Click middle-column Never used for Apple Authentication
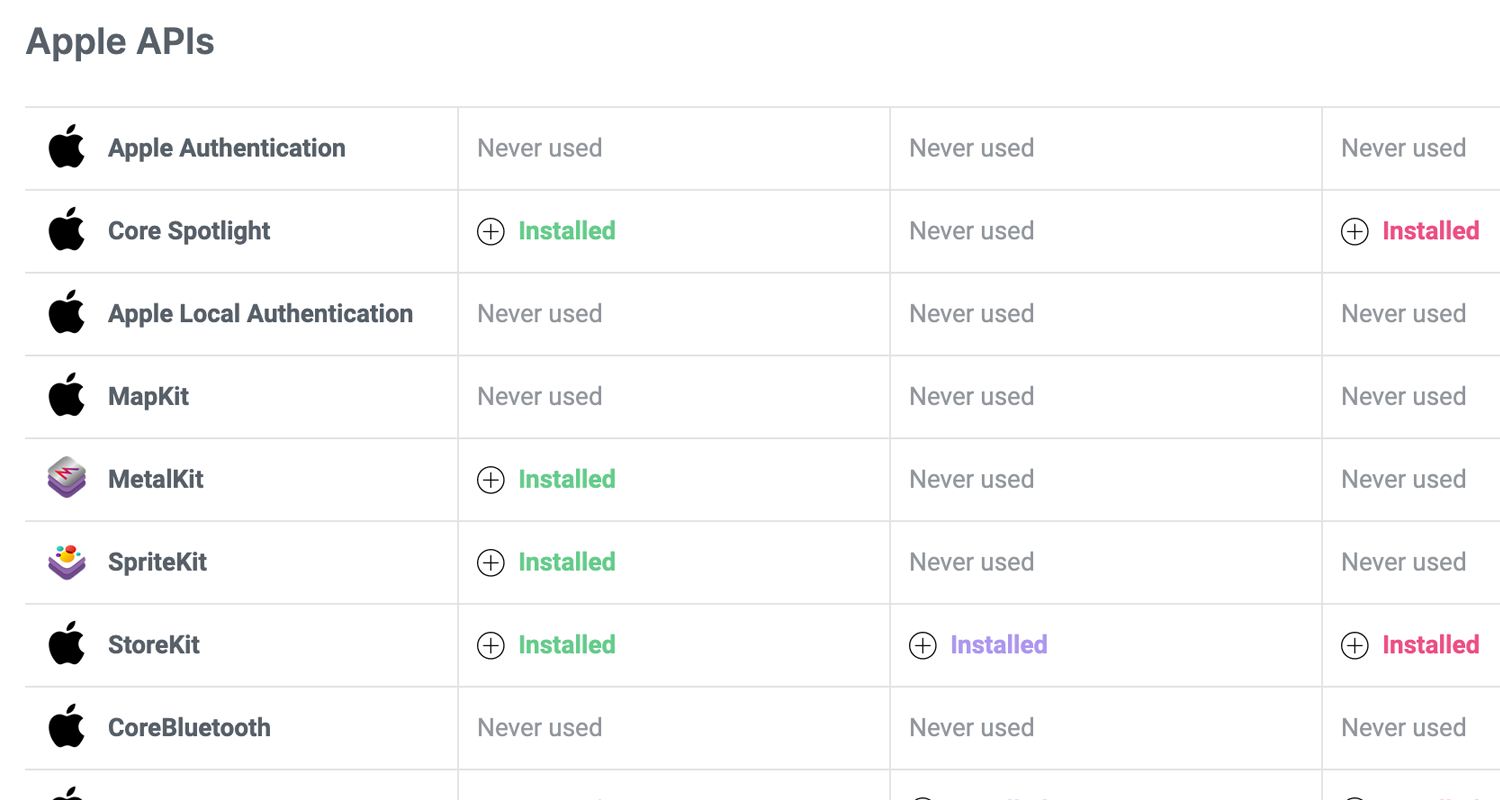The image size is (1500, 800). click(x=972, y=148)
